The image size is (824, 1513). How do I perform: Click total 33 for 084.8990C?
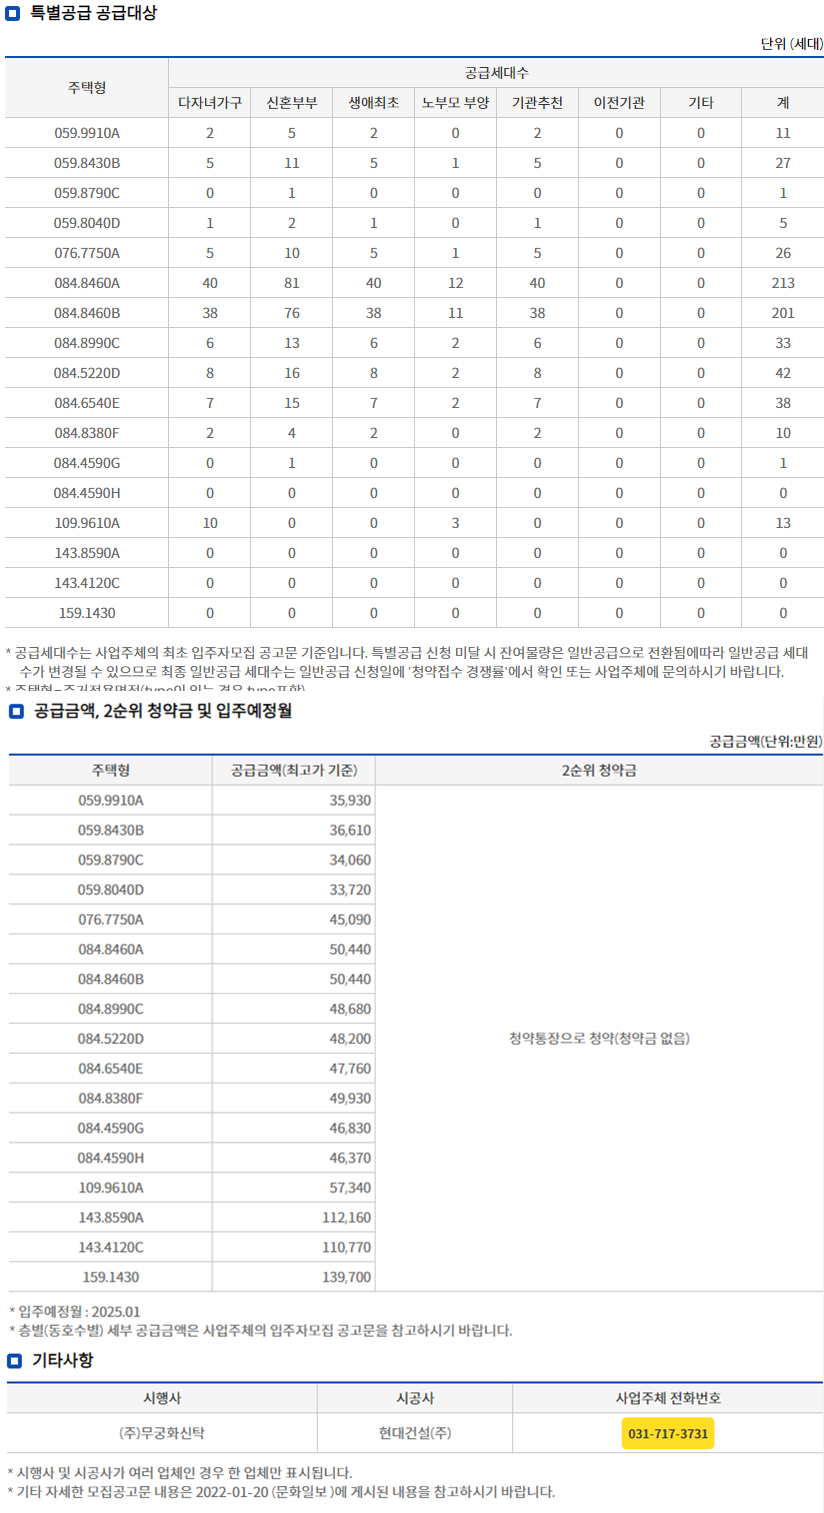coord(783,343)
